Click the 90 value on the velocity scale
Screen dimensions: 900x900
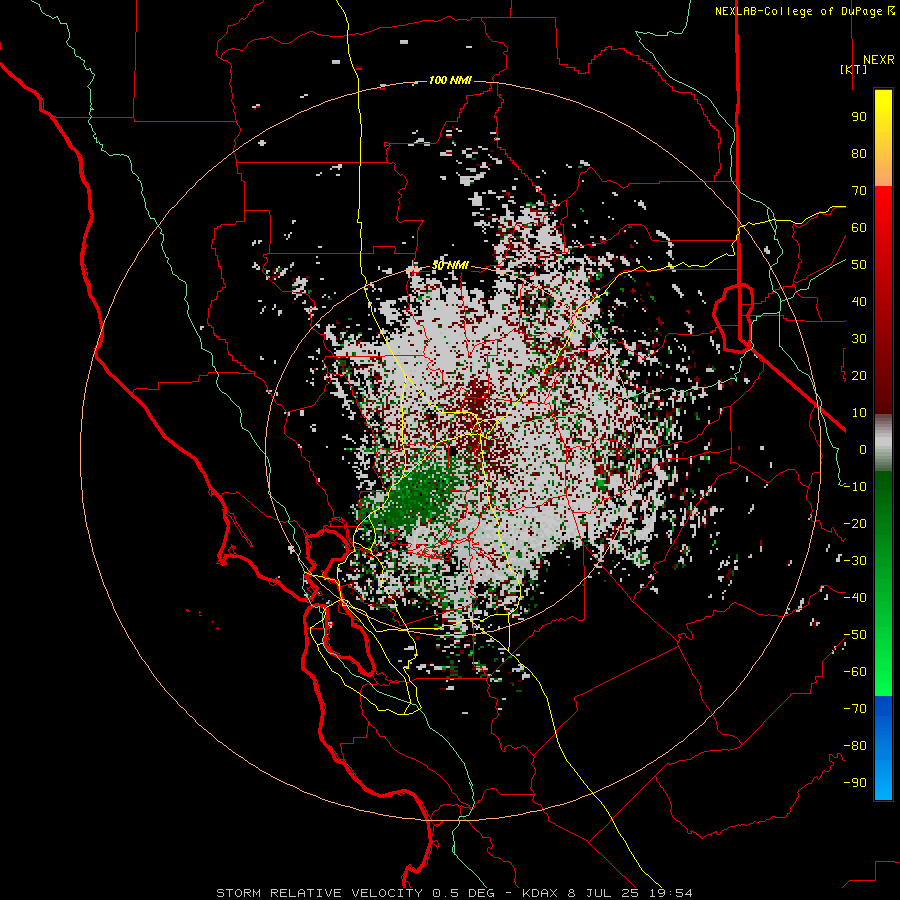pos(859,117)
